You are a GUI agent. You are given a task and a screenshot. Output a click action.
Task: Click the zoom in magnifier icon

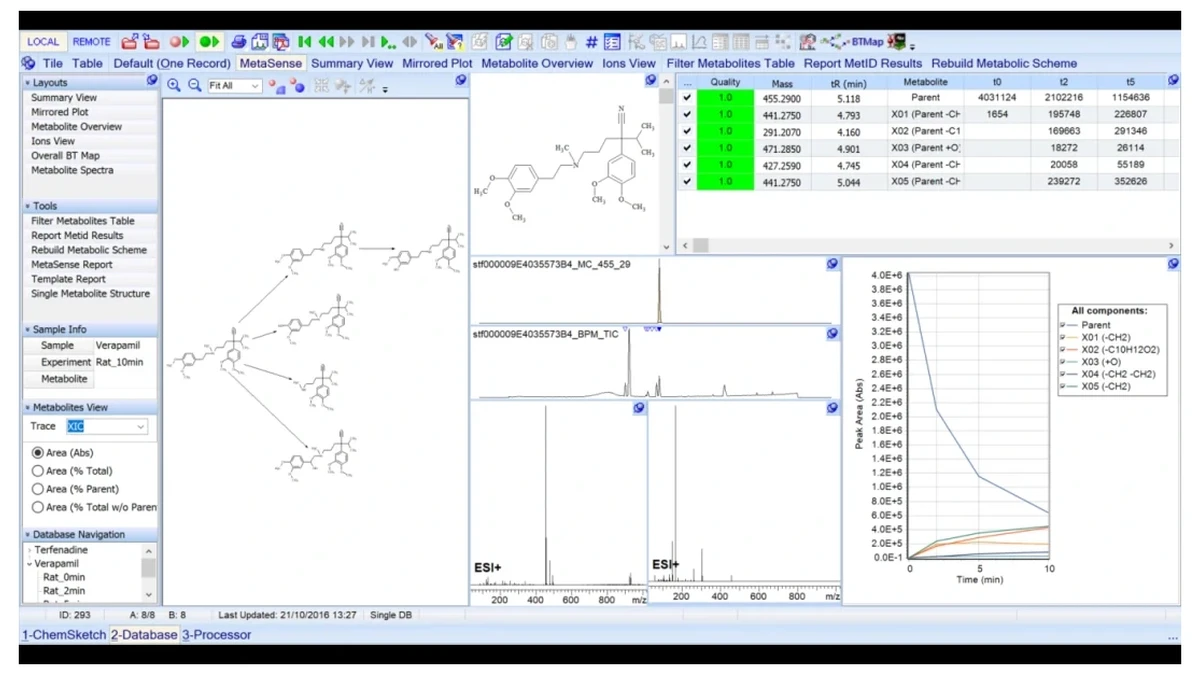174,86
